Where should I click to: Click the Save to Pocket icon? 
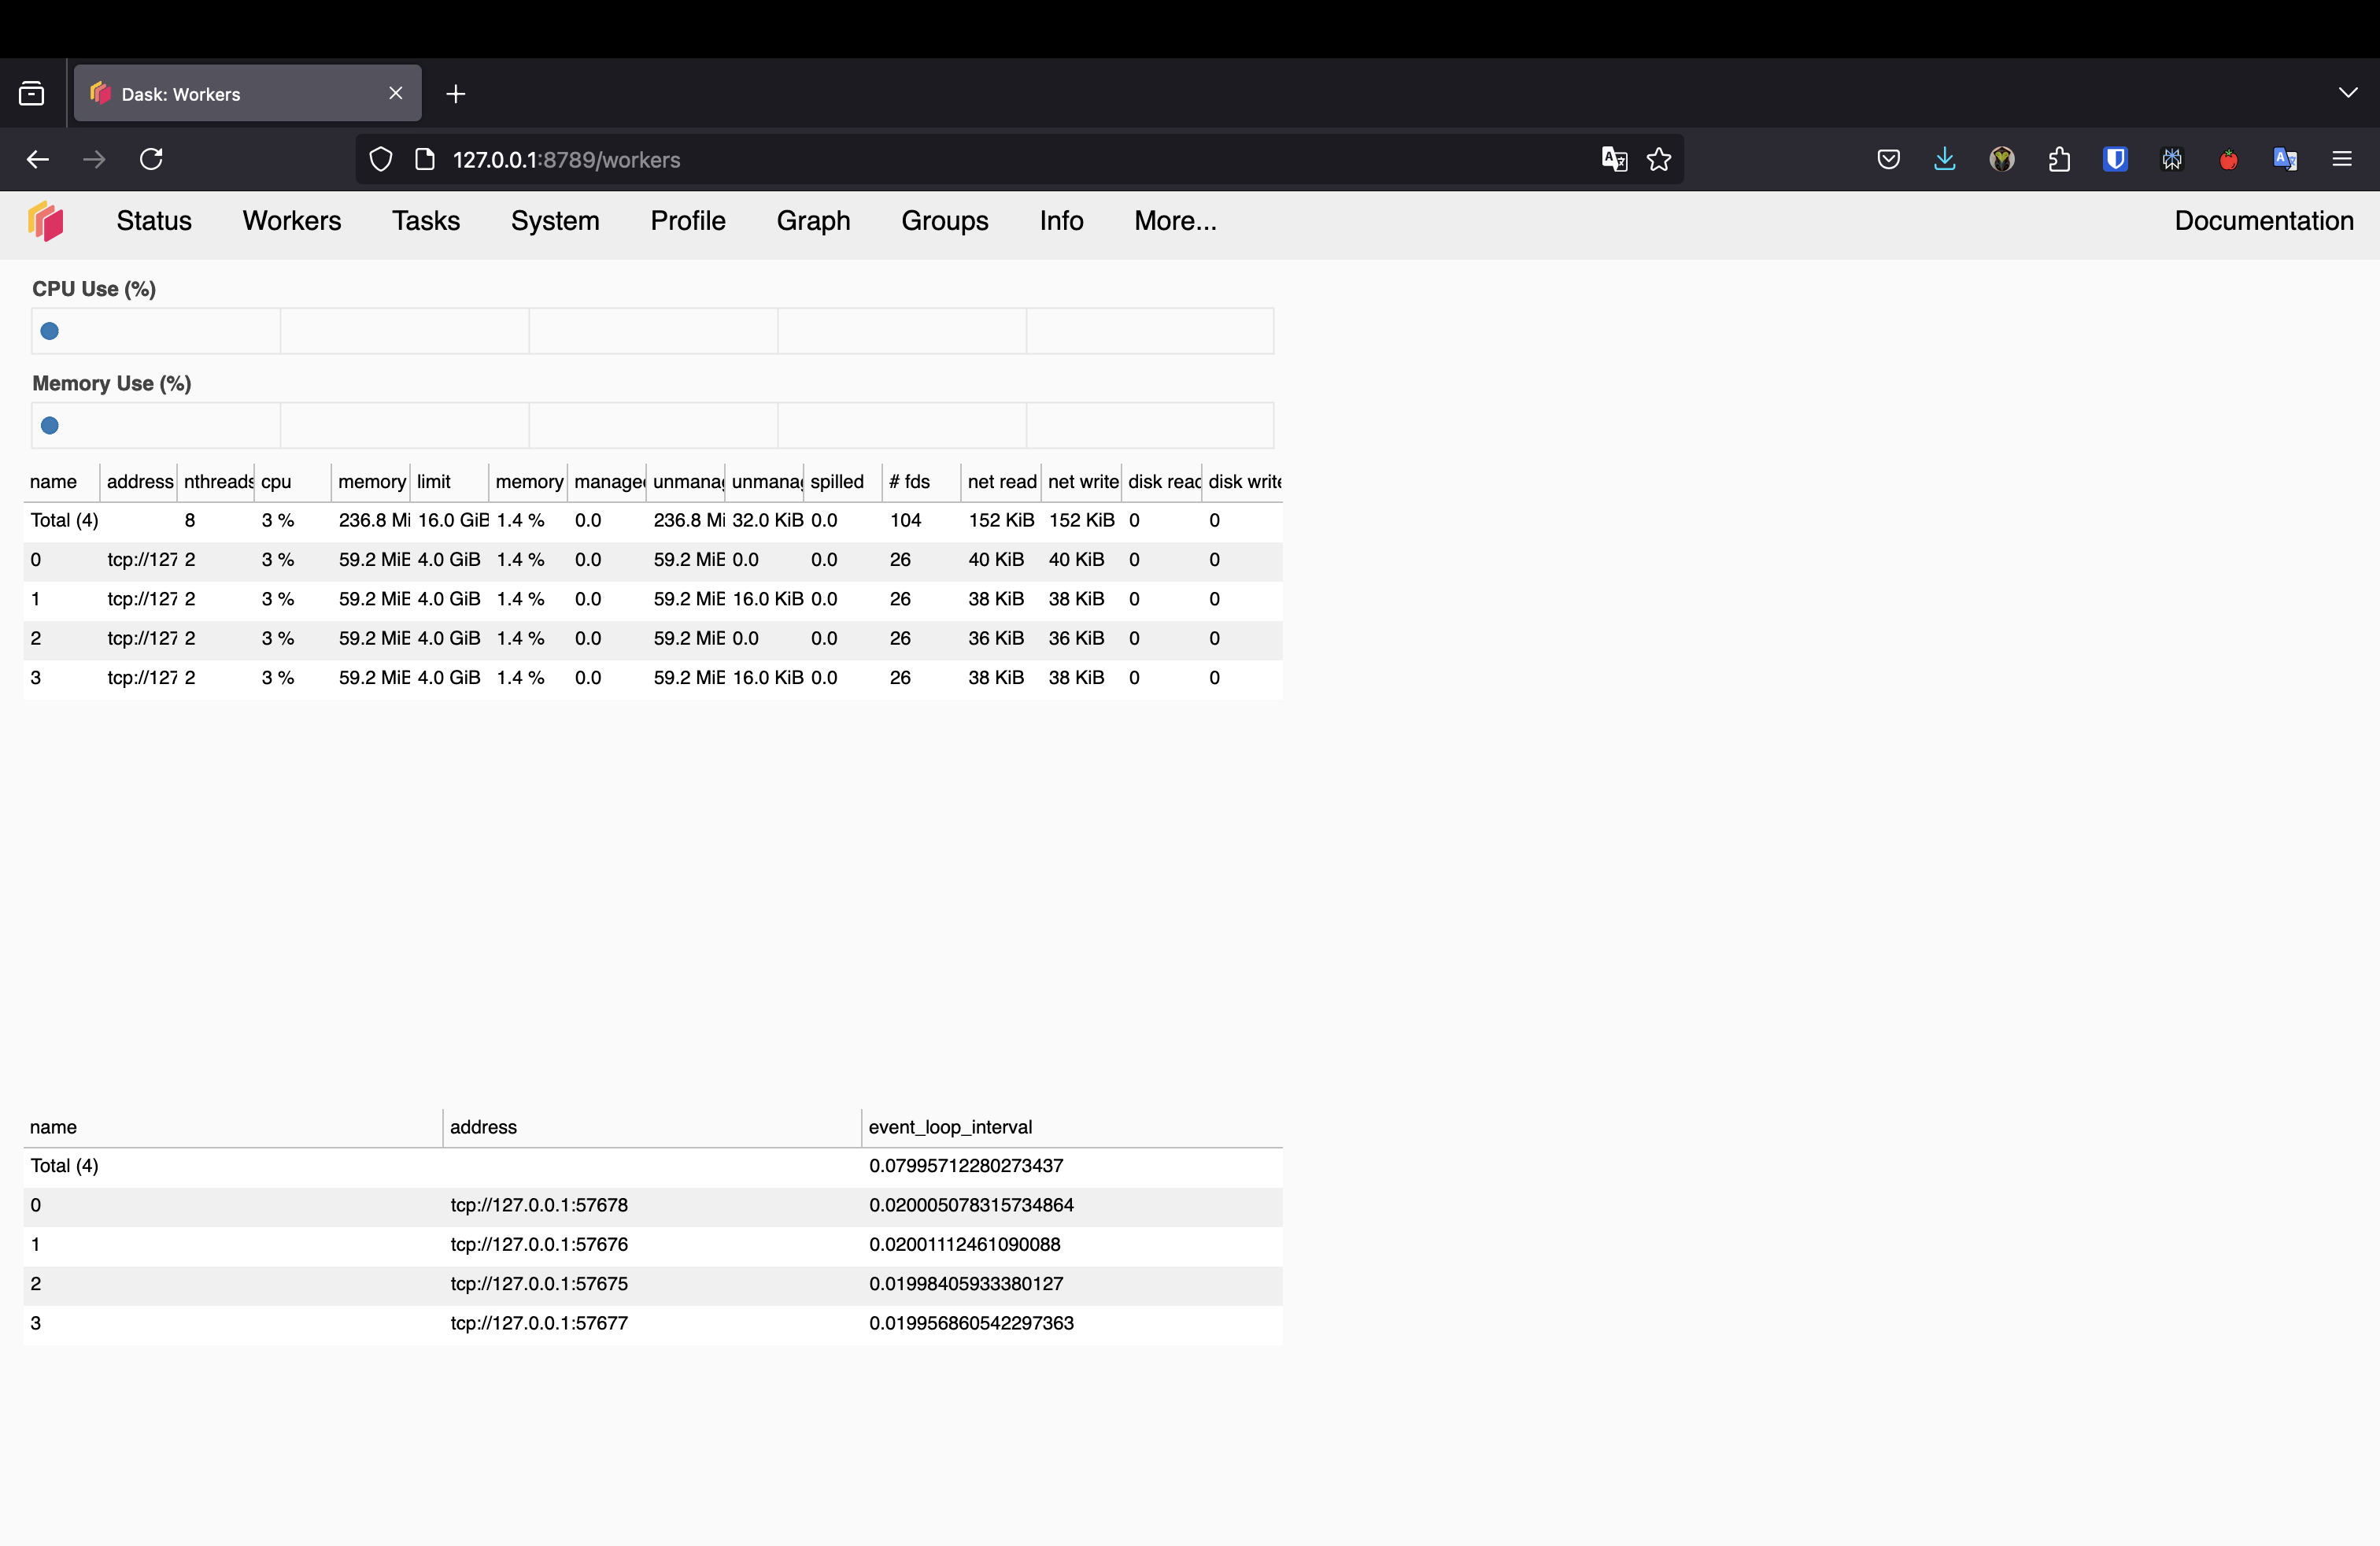[x=1888, y=159]
